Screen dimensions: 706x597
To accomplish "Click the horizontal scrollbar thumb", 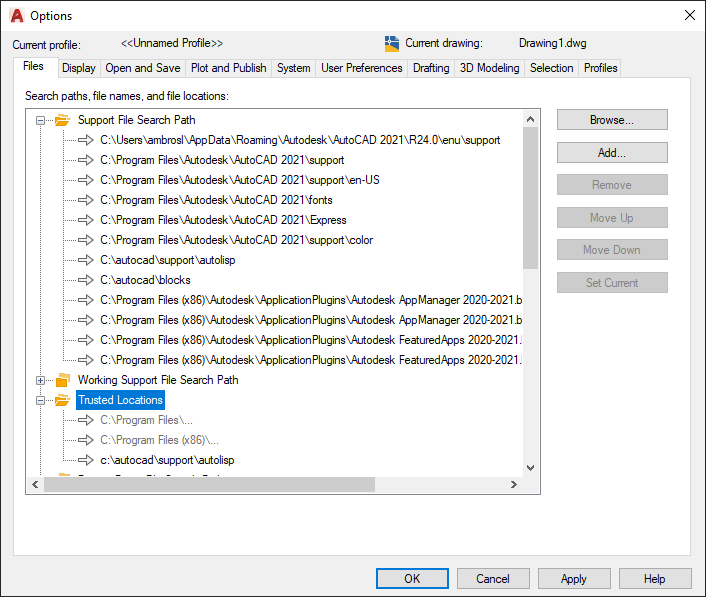I will coord(209,484).
